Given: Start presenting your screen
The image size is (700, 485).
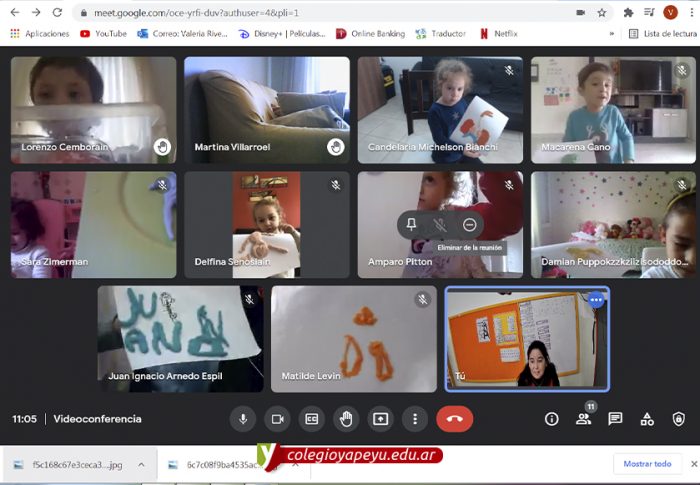Looking at the screenshot, I should (x=380, y=419).
